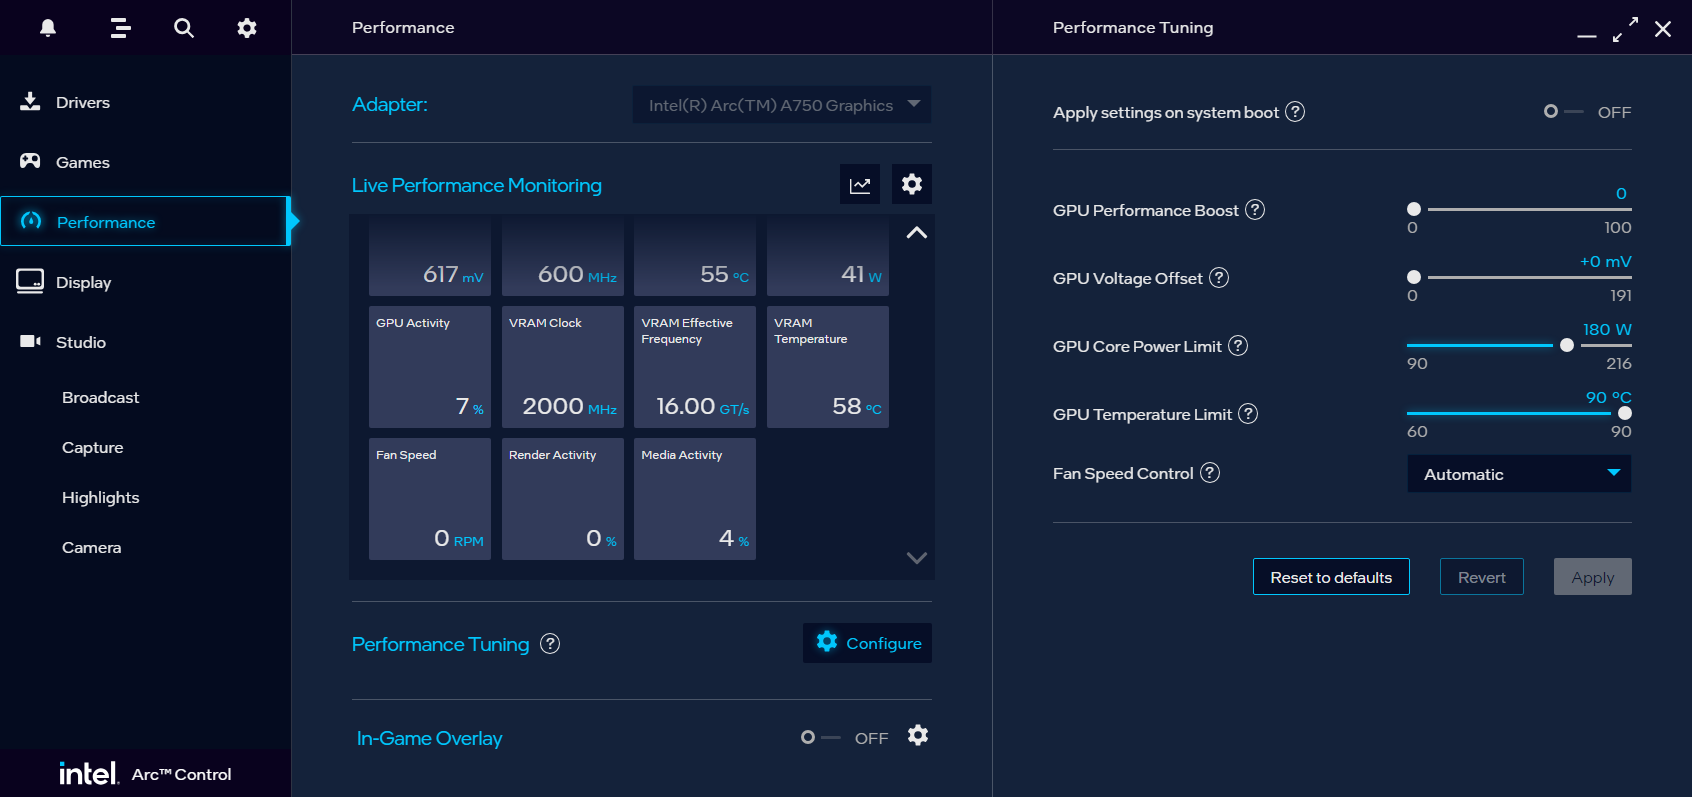Viewport: 1692px width, 797px height.
Task: Click help icon beside GPU Temperature Limit
Action: [1248, 414]
